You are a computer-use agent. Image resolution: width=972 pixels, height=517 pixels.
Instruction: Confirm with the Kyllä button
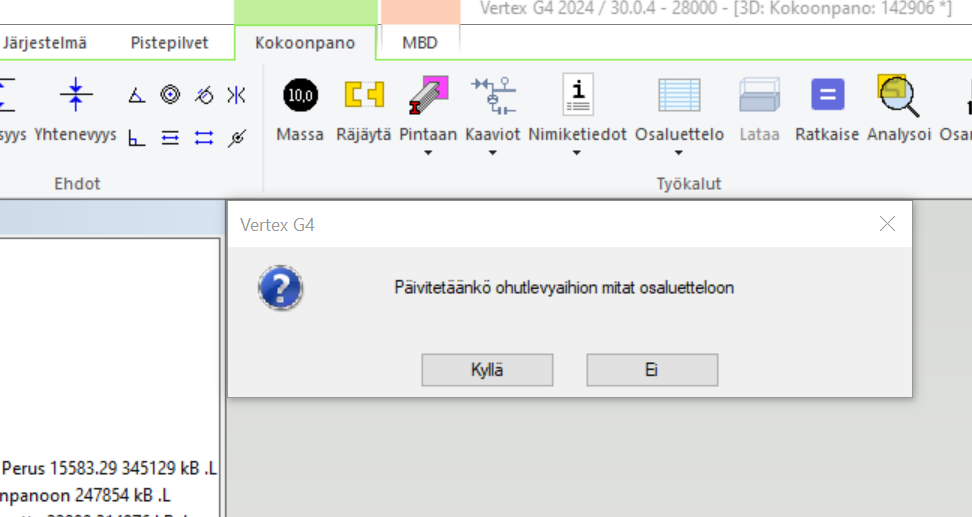pyautogui.click(x=487, y=370)
